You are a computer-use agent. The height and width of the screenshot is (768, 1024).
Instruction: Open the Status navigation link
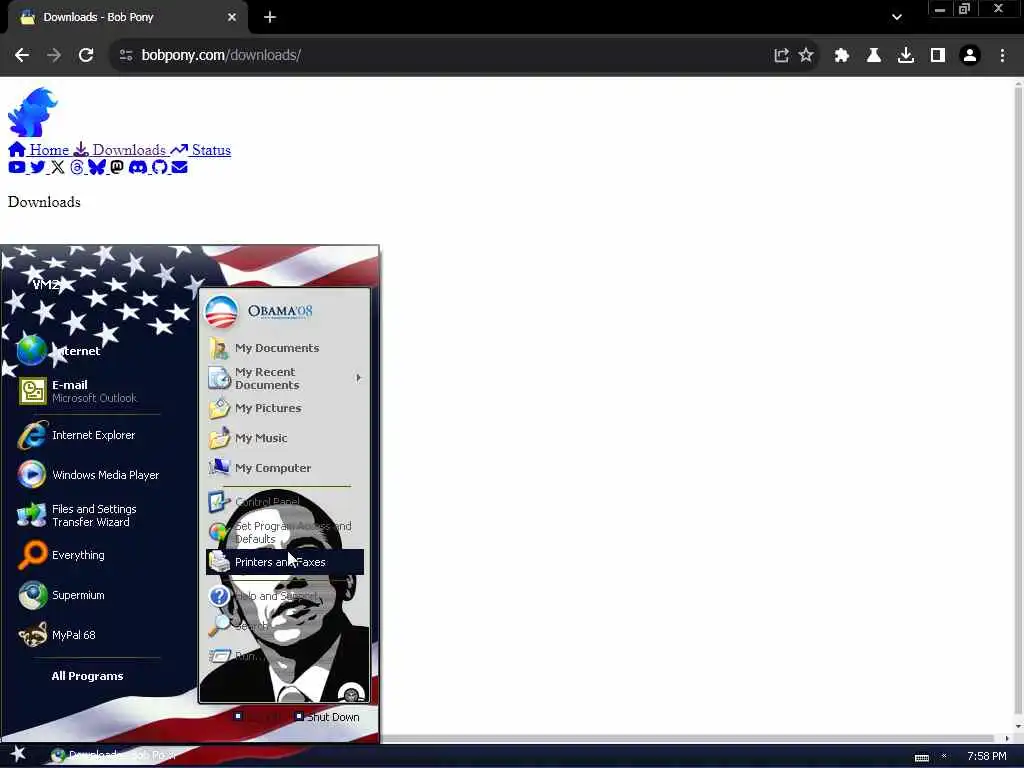pos(201,150)
